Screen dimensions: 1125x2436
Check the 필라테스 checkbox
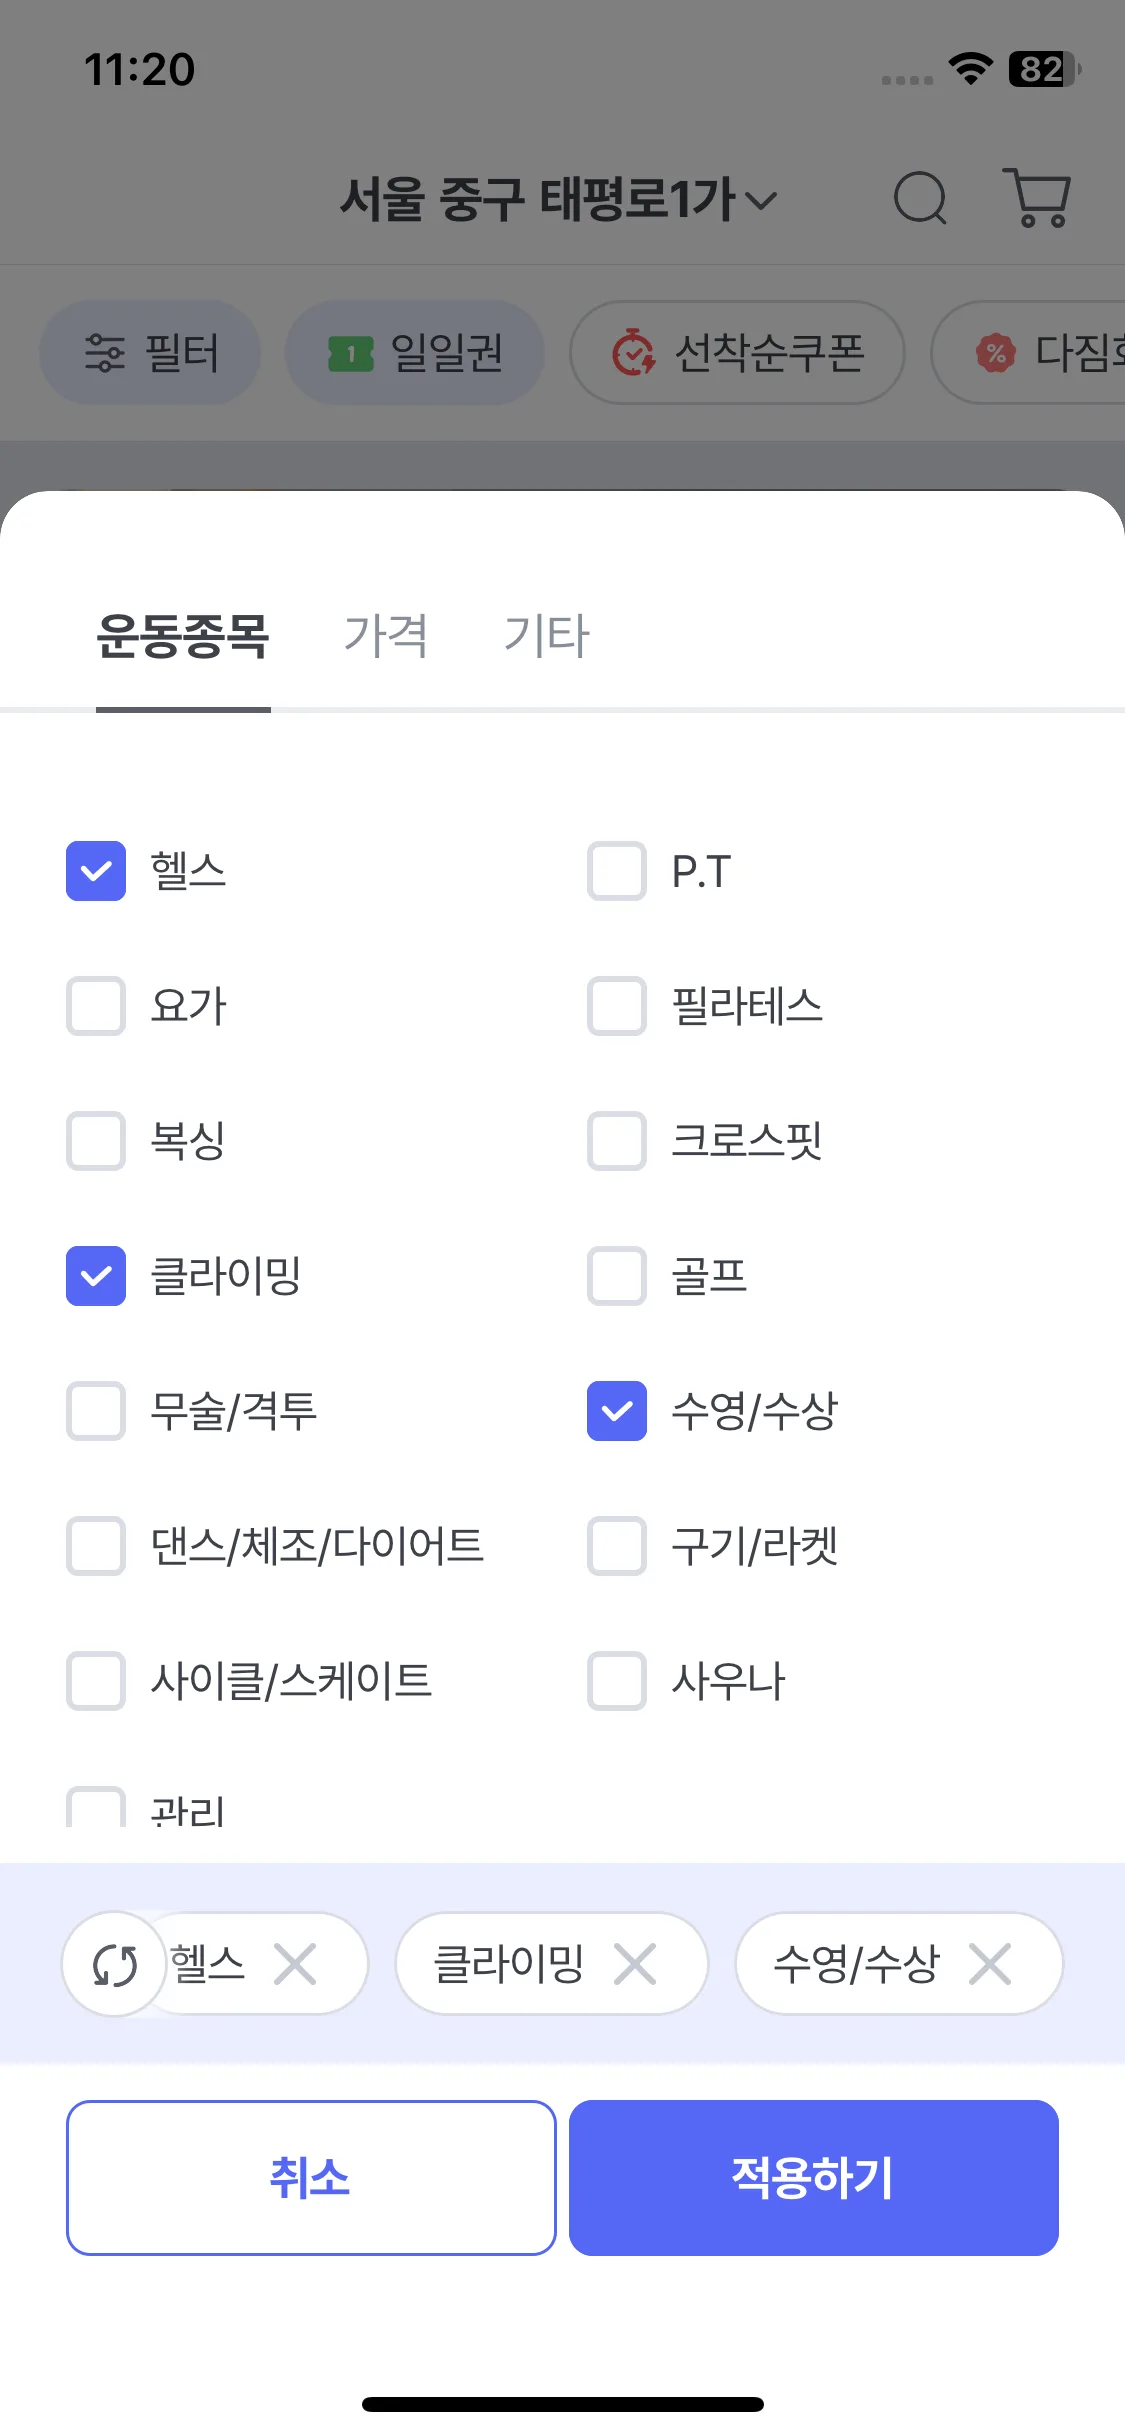pos(617,1006)
